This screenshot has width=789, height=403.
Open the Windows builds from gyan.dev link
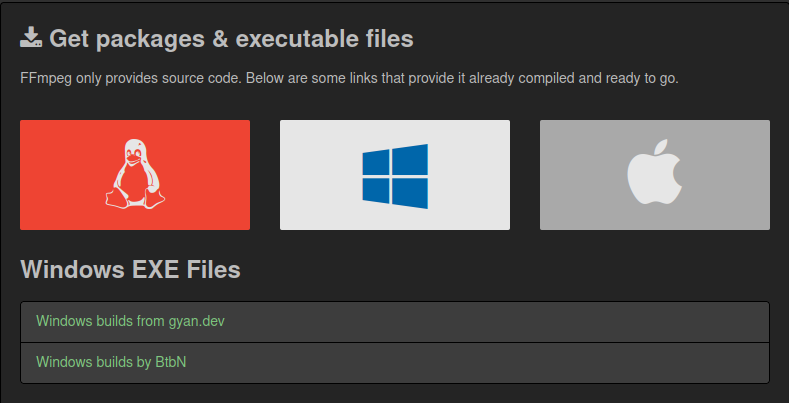130,321
